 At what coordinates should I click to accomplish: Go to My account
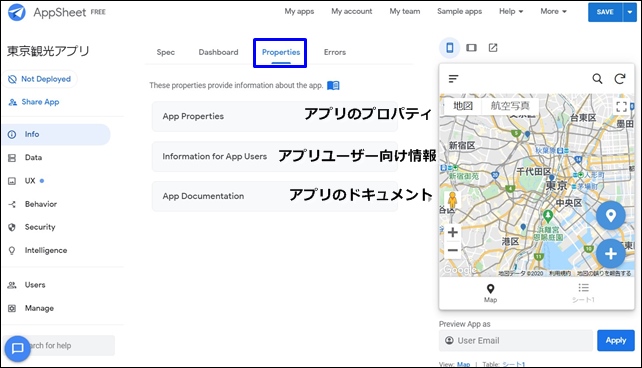pos(352,11)
